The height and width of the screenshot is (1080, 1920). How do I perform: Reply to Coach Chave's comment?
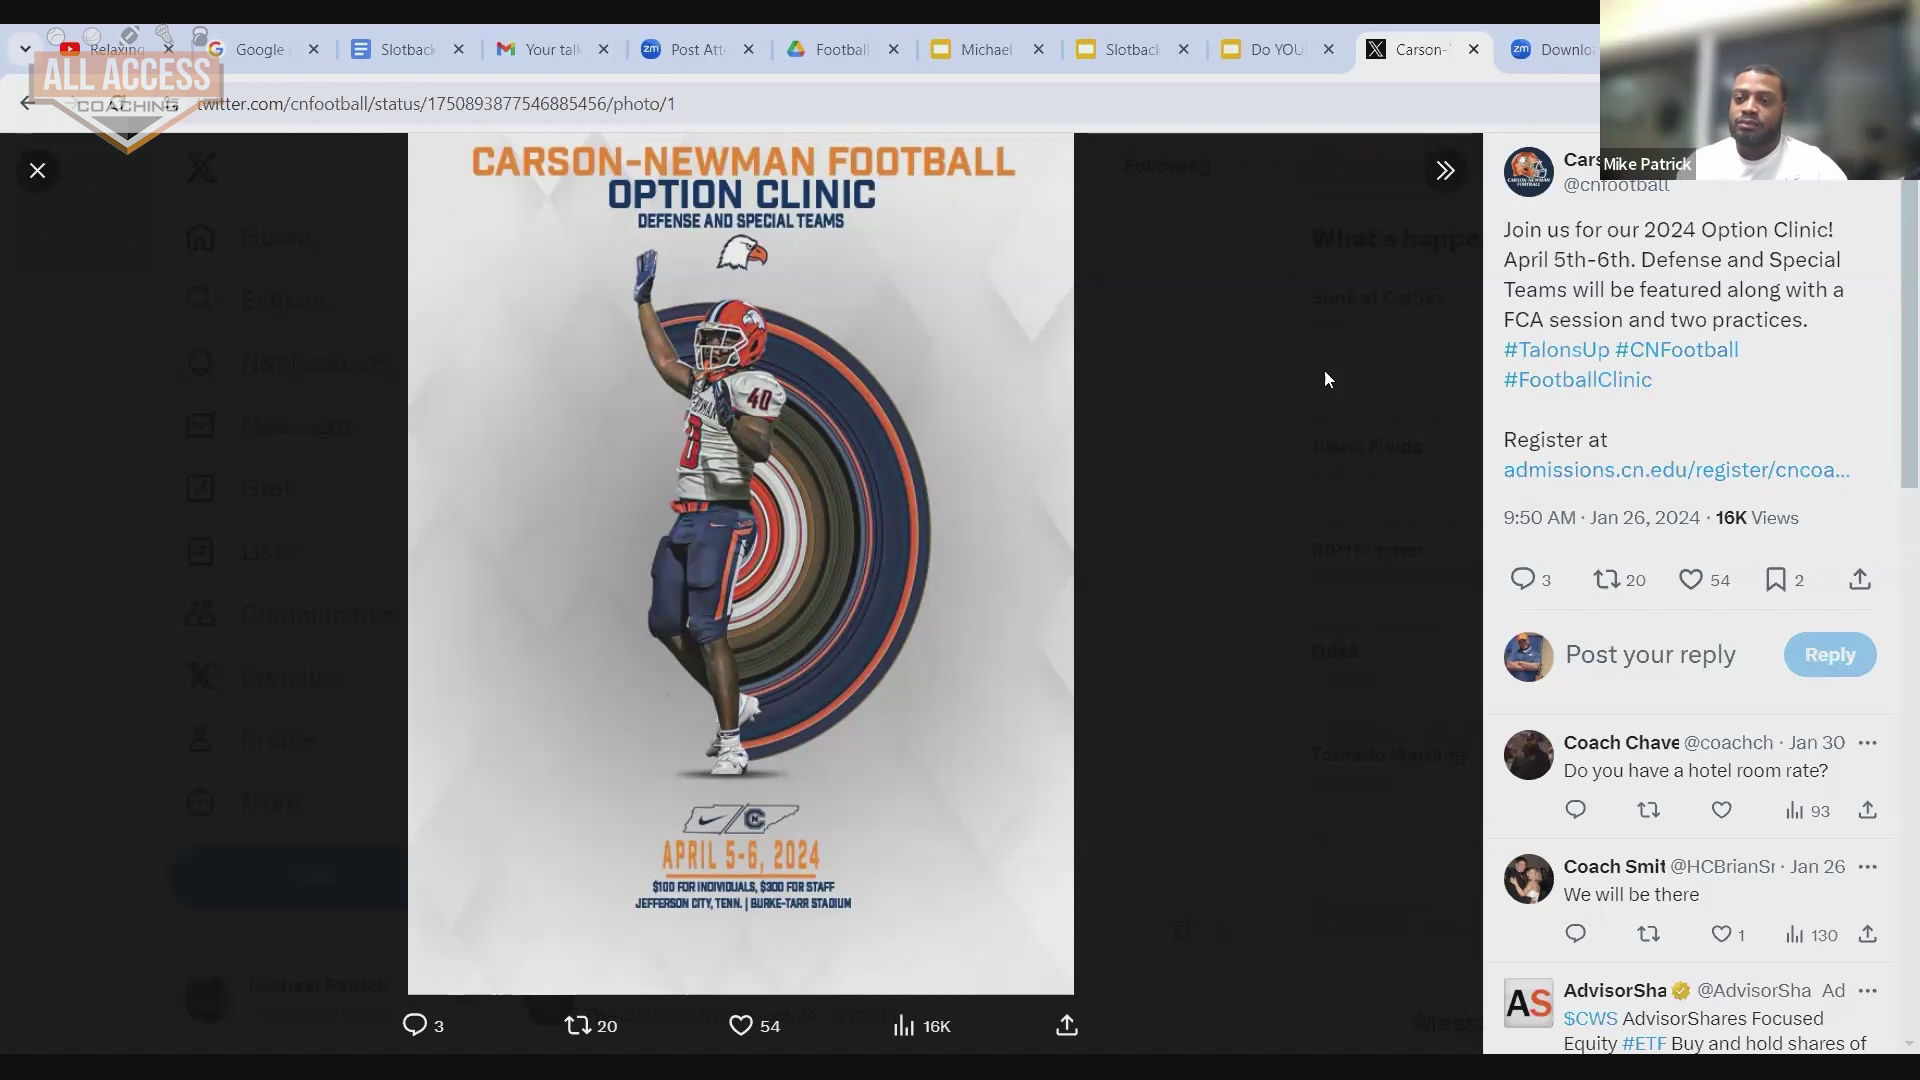[1575, 809]
